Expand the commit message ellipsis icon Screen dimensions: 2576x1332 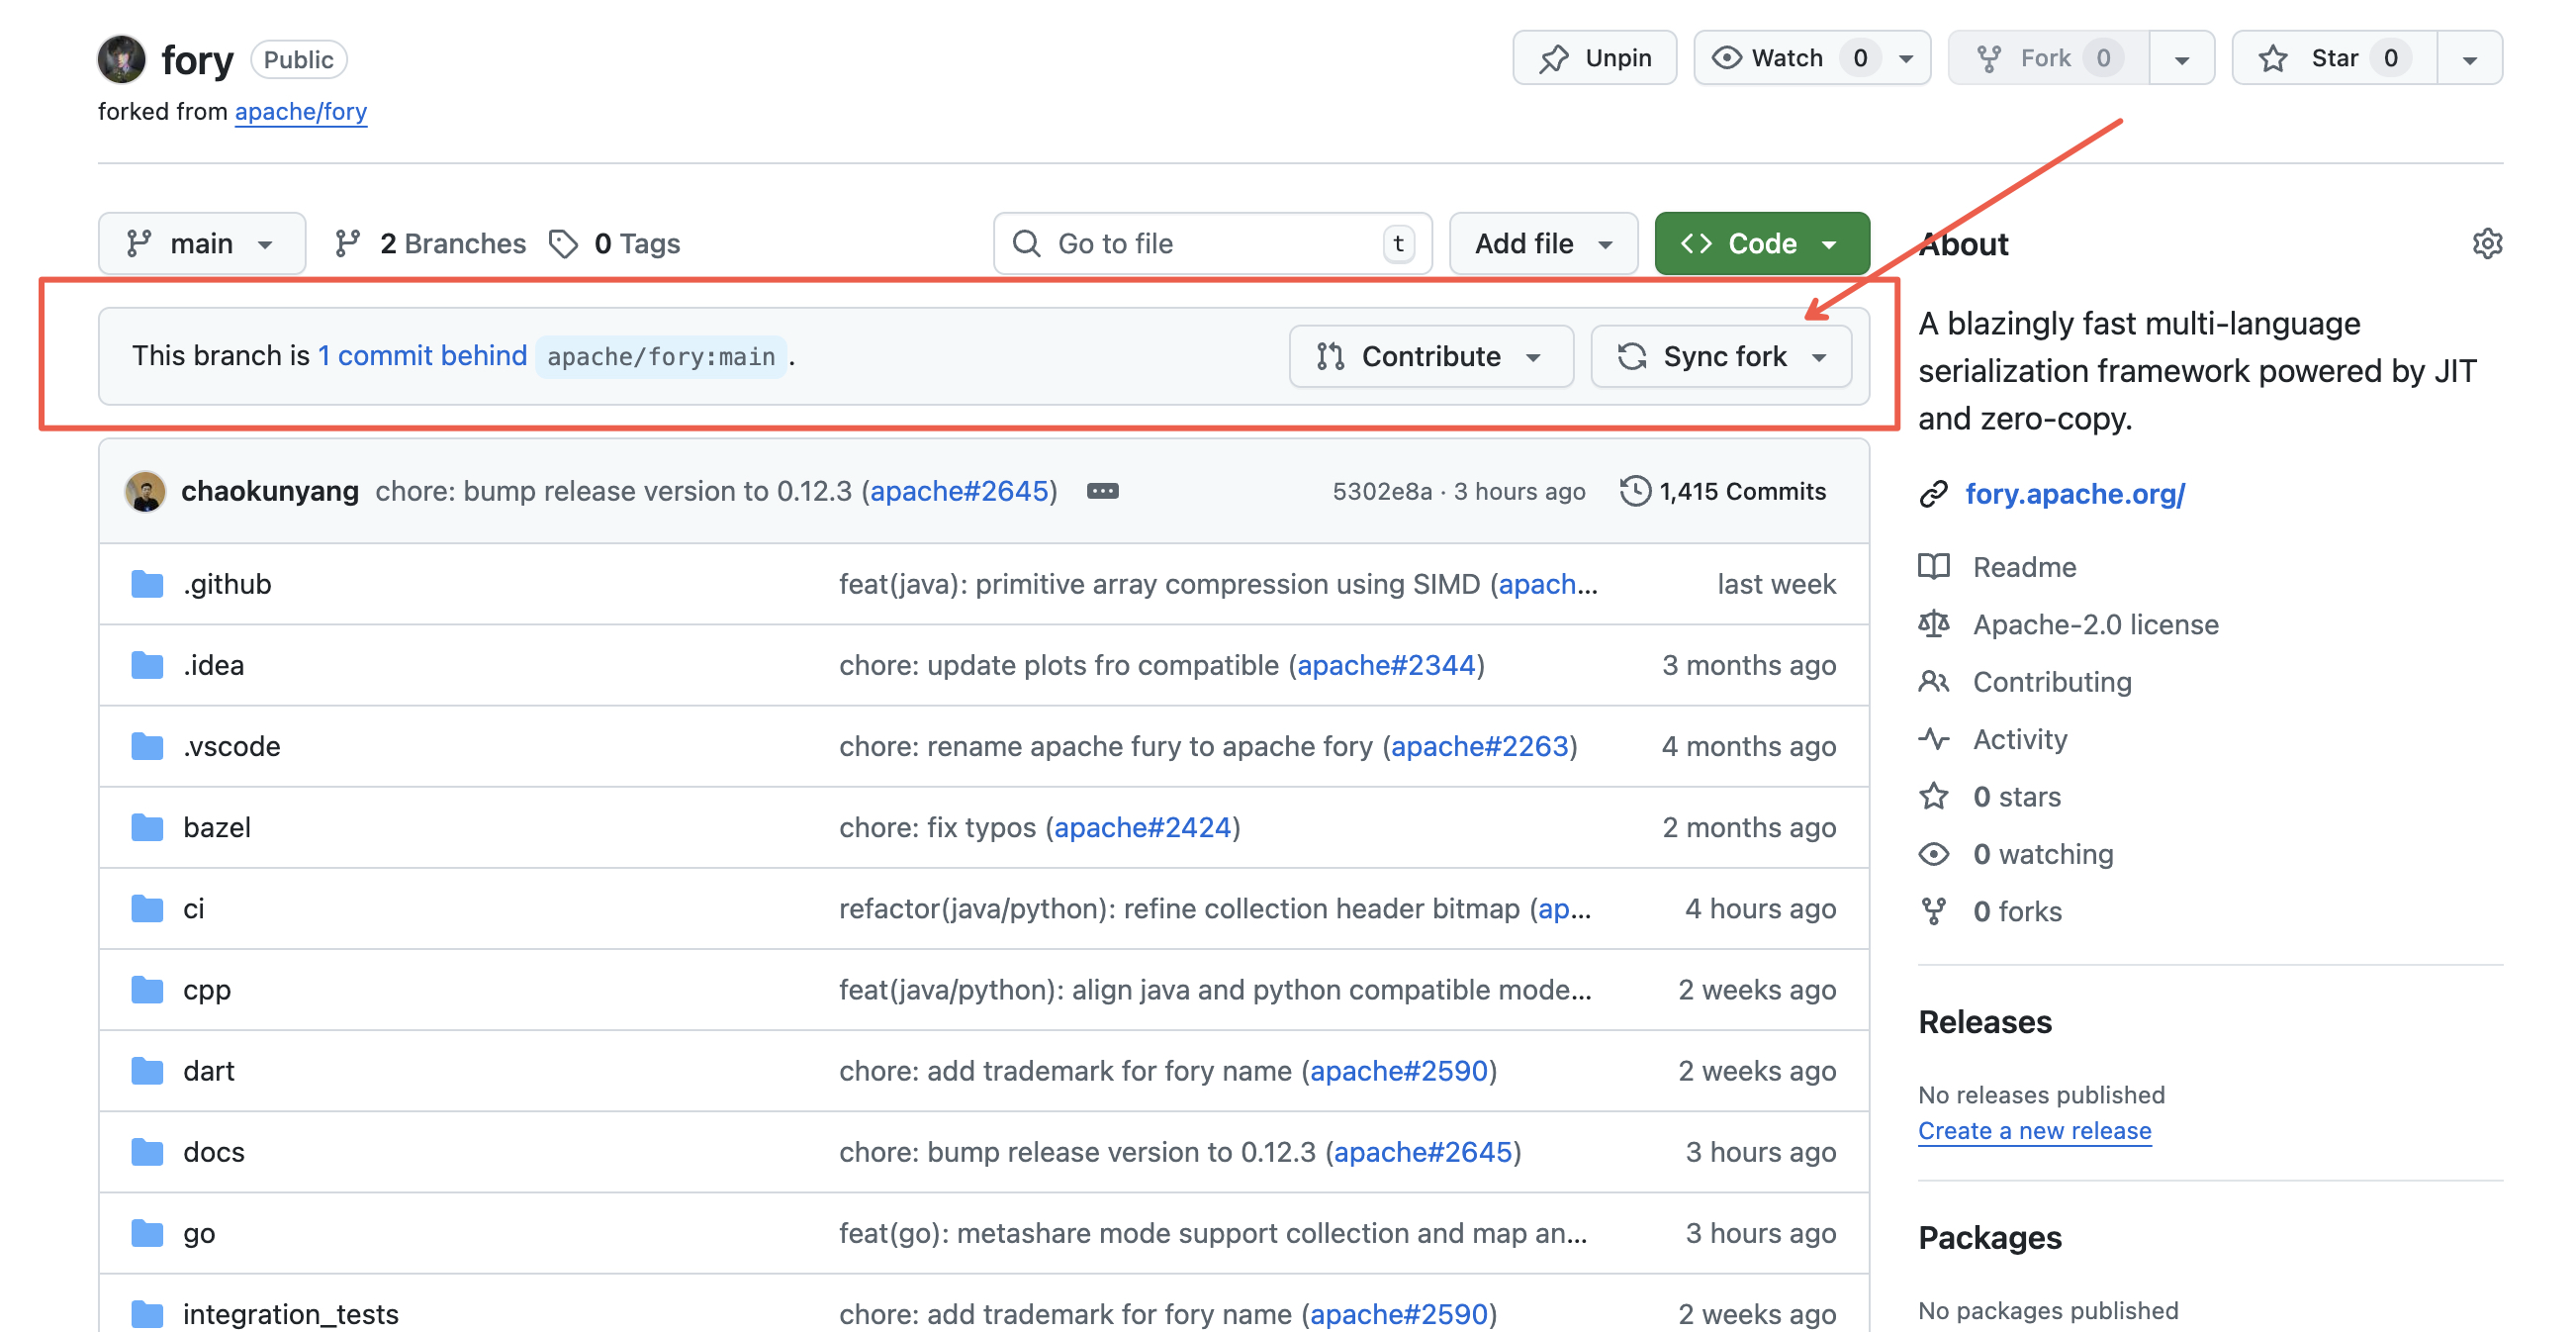click(1102, 491)
